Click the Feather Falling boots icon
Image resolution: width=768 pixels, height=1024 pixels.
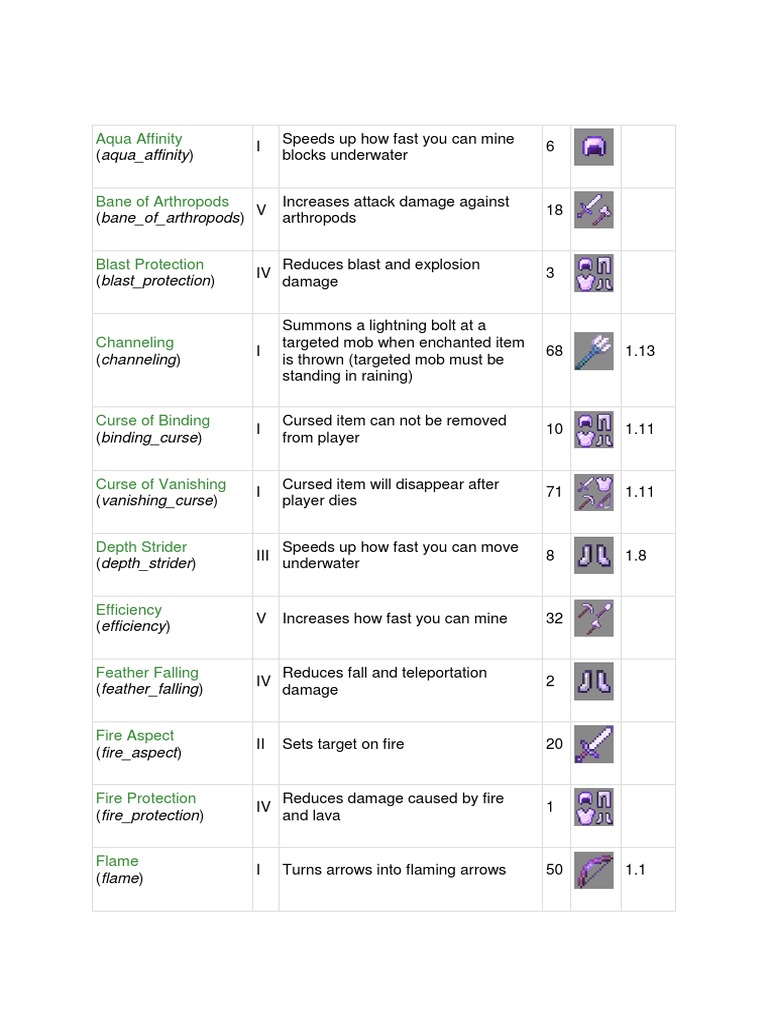(x=594, y=682)
